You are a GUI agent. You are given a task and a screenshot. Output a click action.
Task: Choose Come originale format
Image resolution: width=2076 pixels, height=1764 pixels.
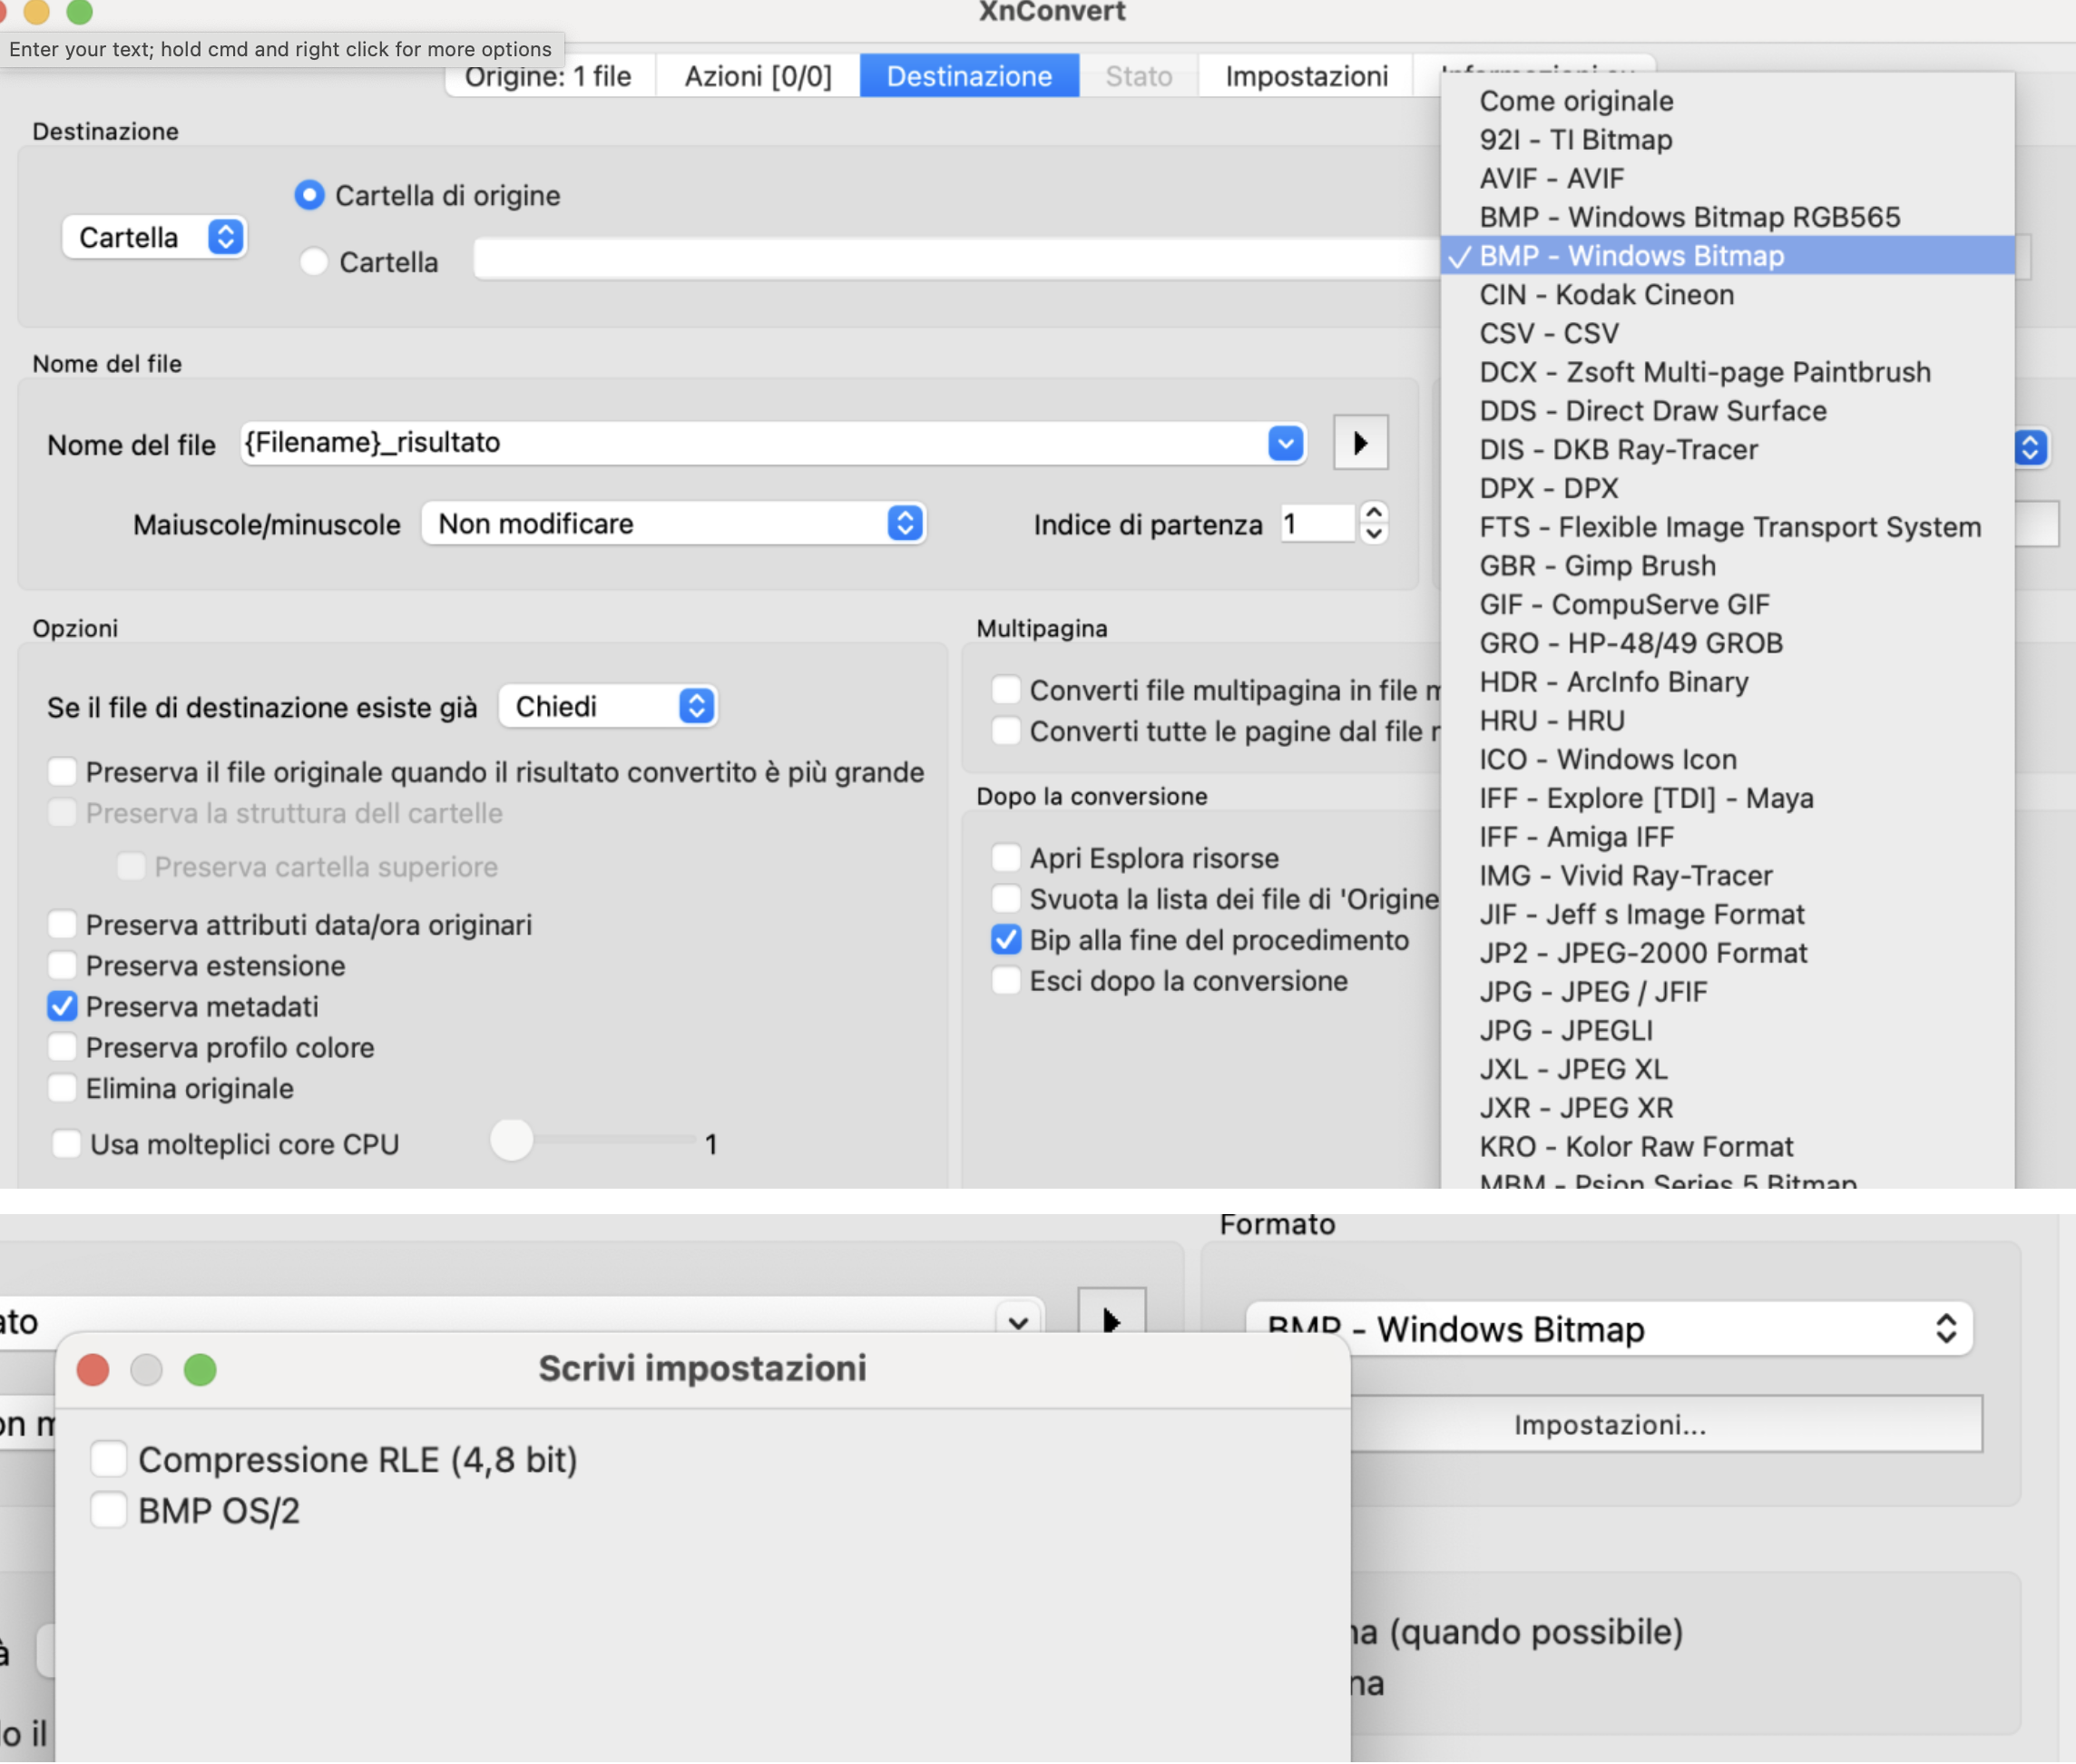[1727, 101]
